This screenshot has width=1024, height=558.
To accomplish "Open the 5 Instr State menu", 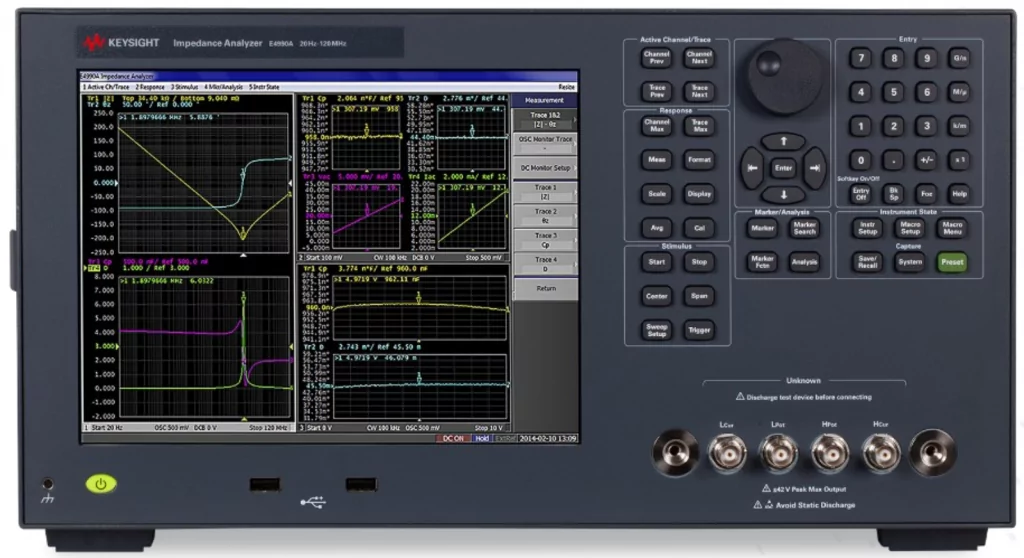I will point(264,87).
